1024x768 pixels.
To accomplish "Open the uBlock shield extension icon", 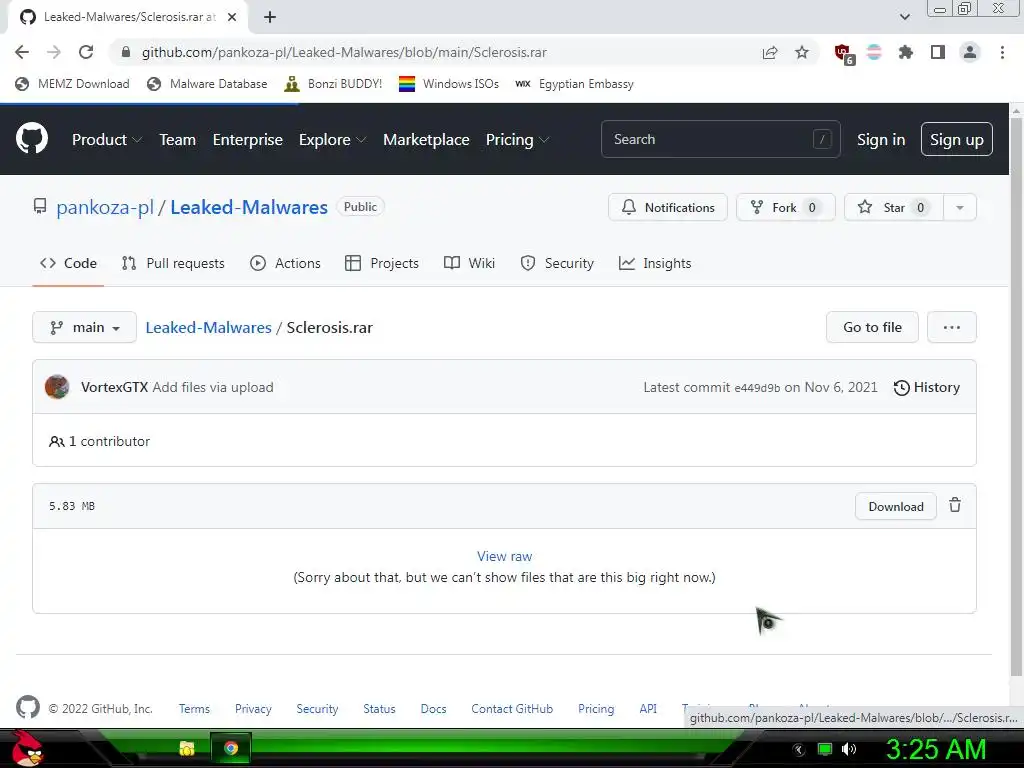I will pyautogui.click(x=843, y=53).
